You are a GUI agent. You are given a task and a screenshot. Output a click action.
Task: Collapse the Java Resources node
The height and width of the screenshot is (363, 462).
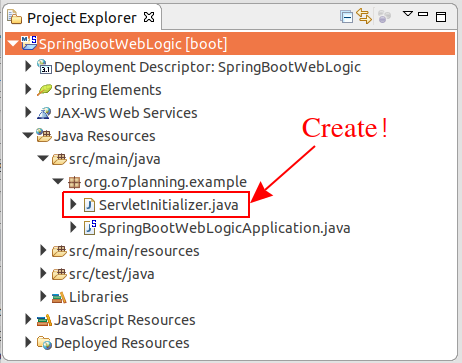(x=28, y=136)
